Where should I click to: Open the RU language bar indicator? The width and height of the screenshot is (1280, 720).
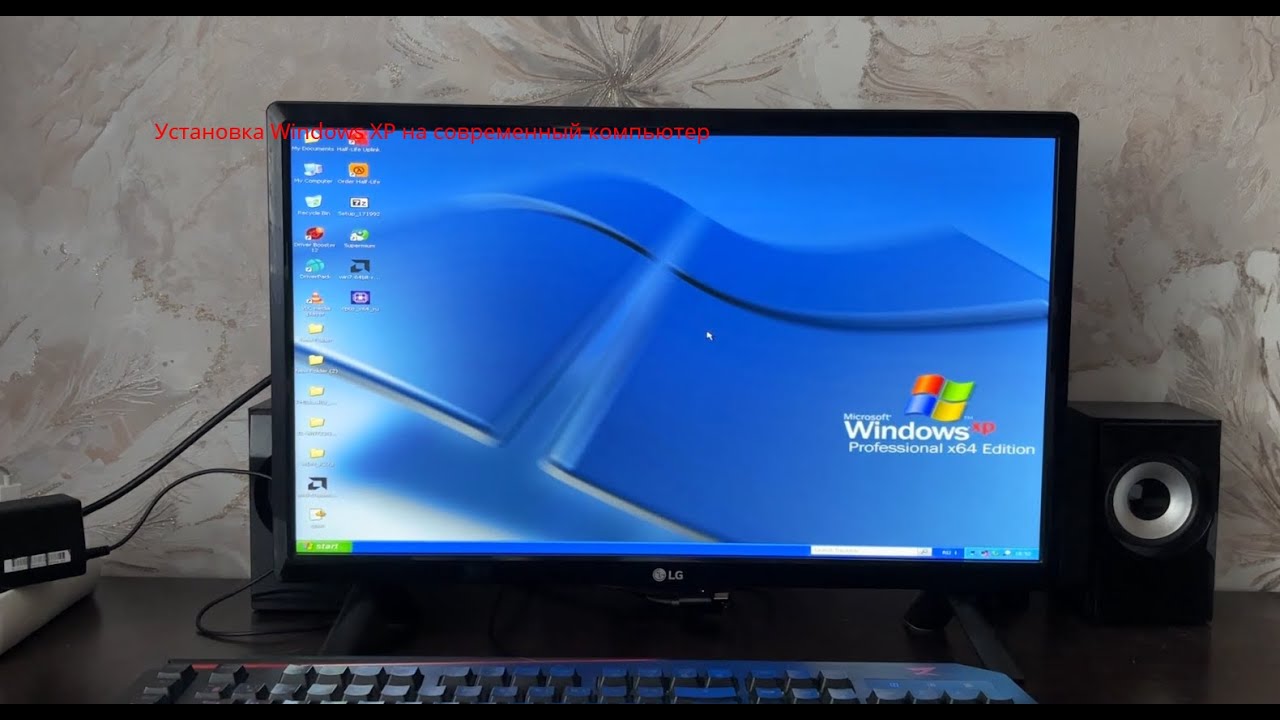(x=948, y=552)
